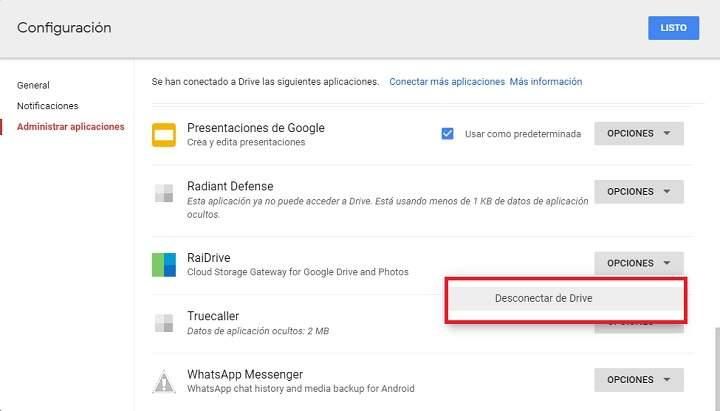Open the OPCIONES dropdown for WhatsApp Messenger
Viewport: 720px width, 411px height.
(x=638, y=380)
